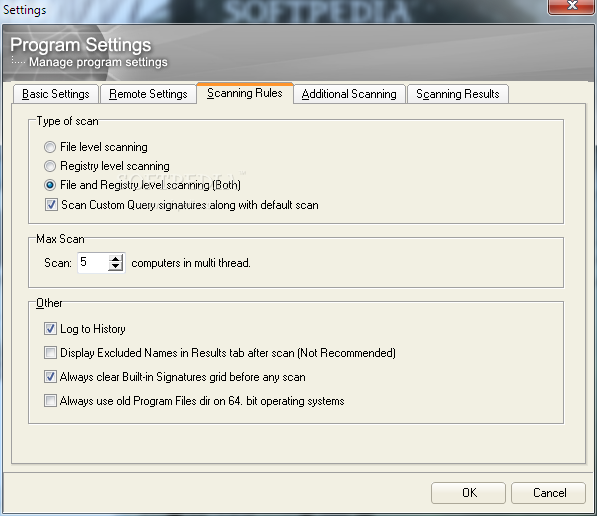Click the Scan computers number field

[93, 262]
